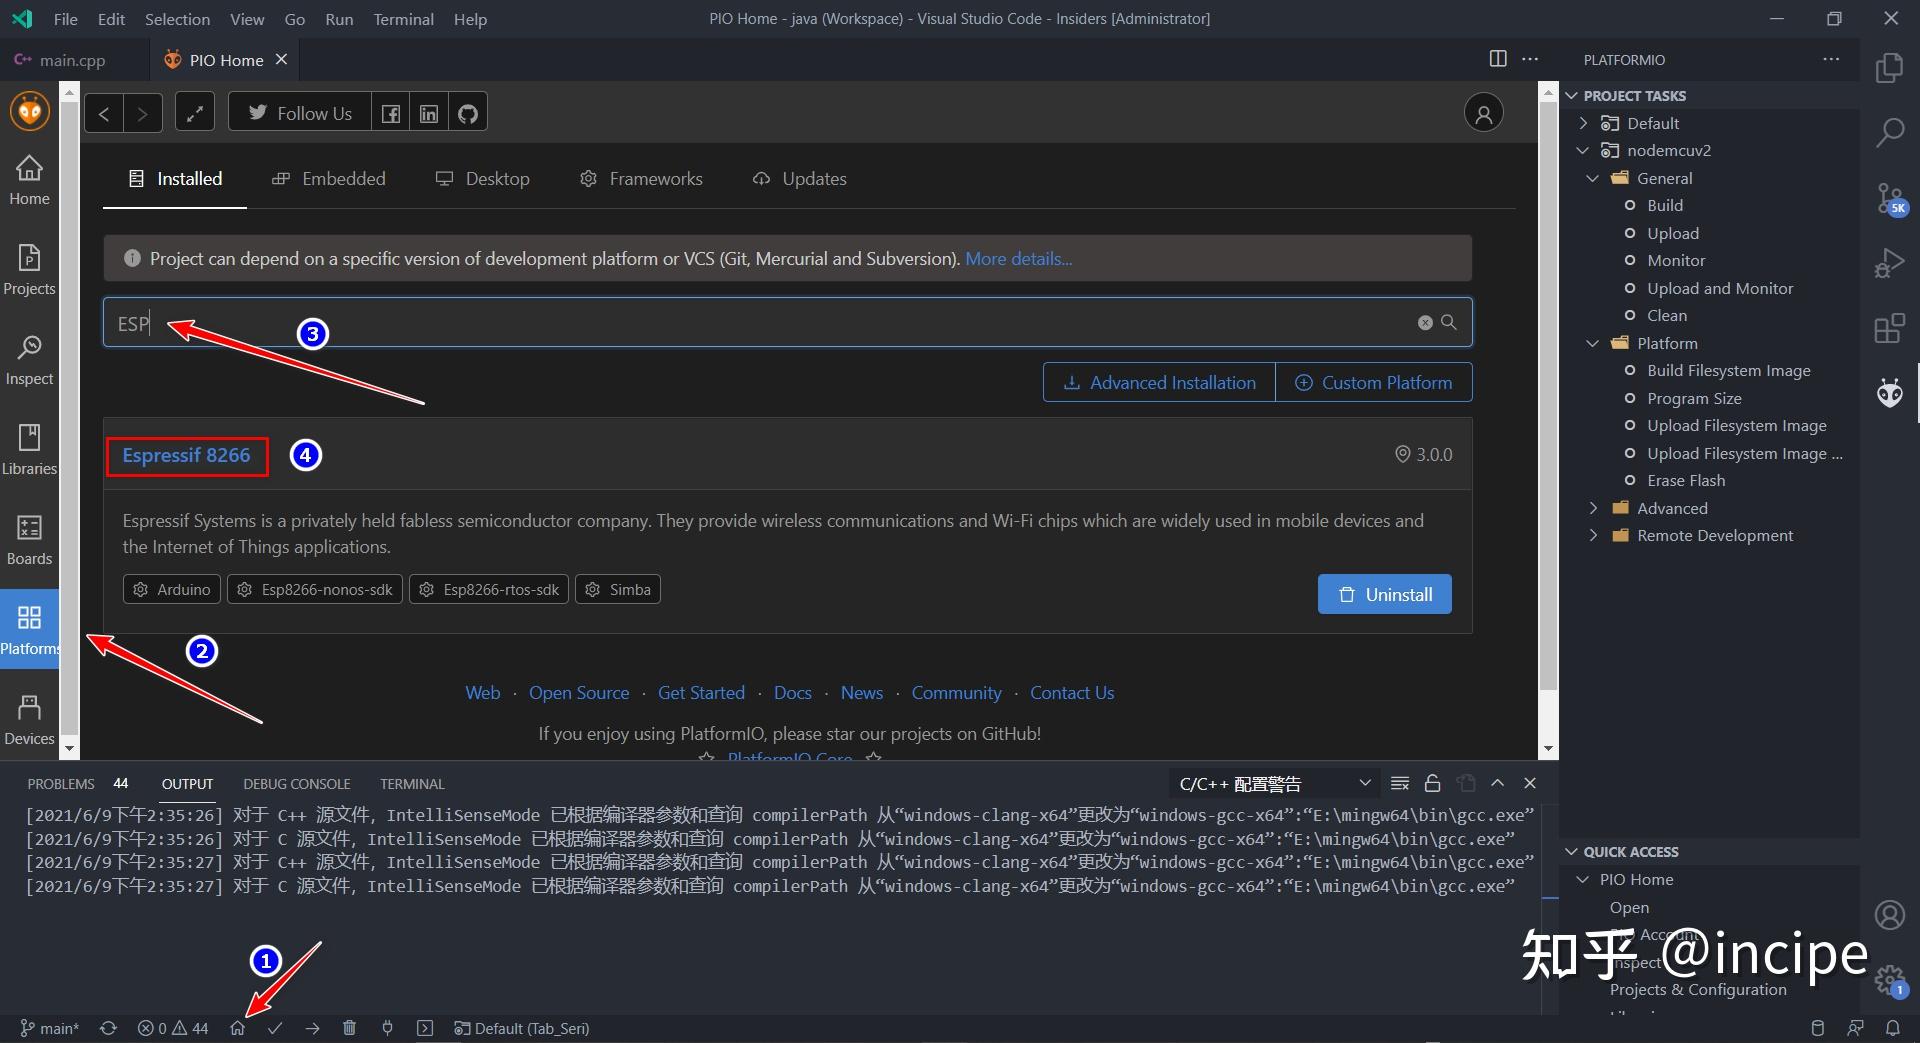Collapse the General tasks folder
This screenshot has height=1043, width=1920.
(x=1593, y=178)
